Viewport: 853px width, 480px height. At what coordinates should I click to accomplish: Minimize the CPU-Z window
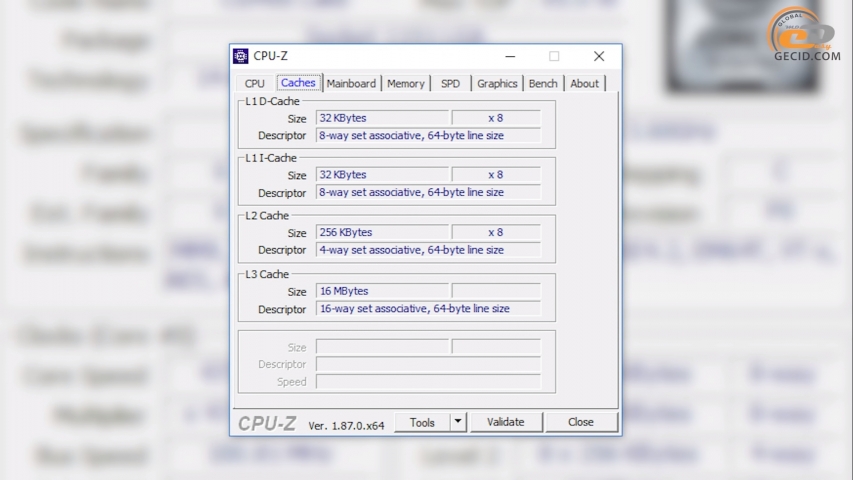coord(510,56)
